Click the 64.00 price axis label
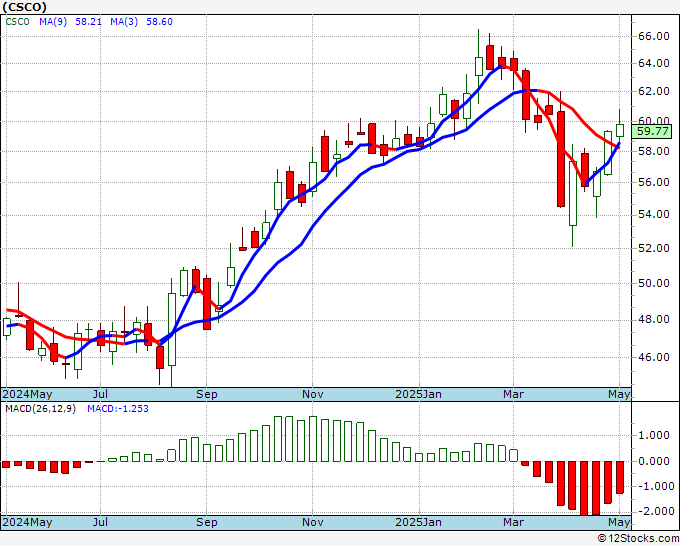Screen dimensions: 680x546 654,63
